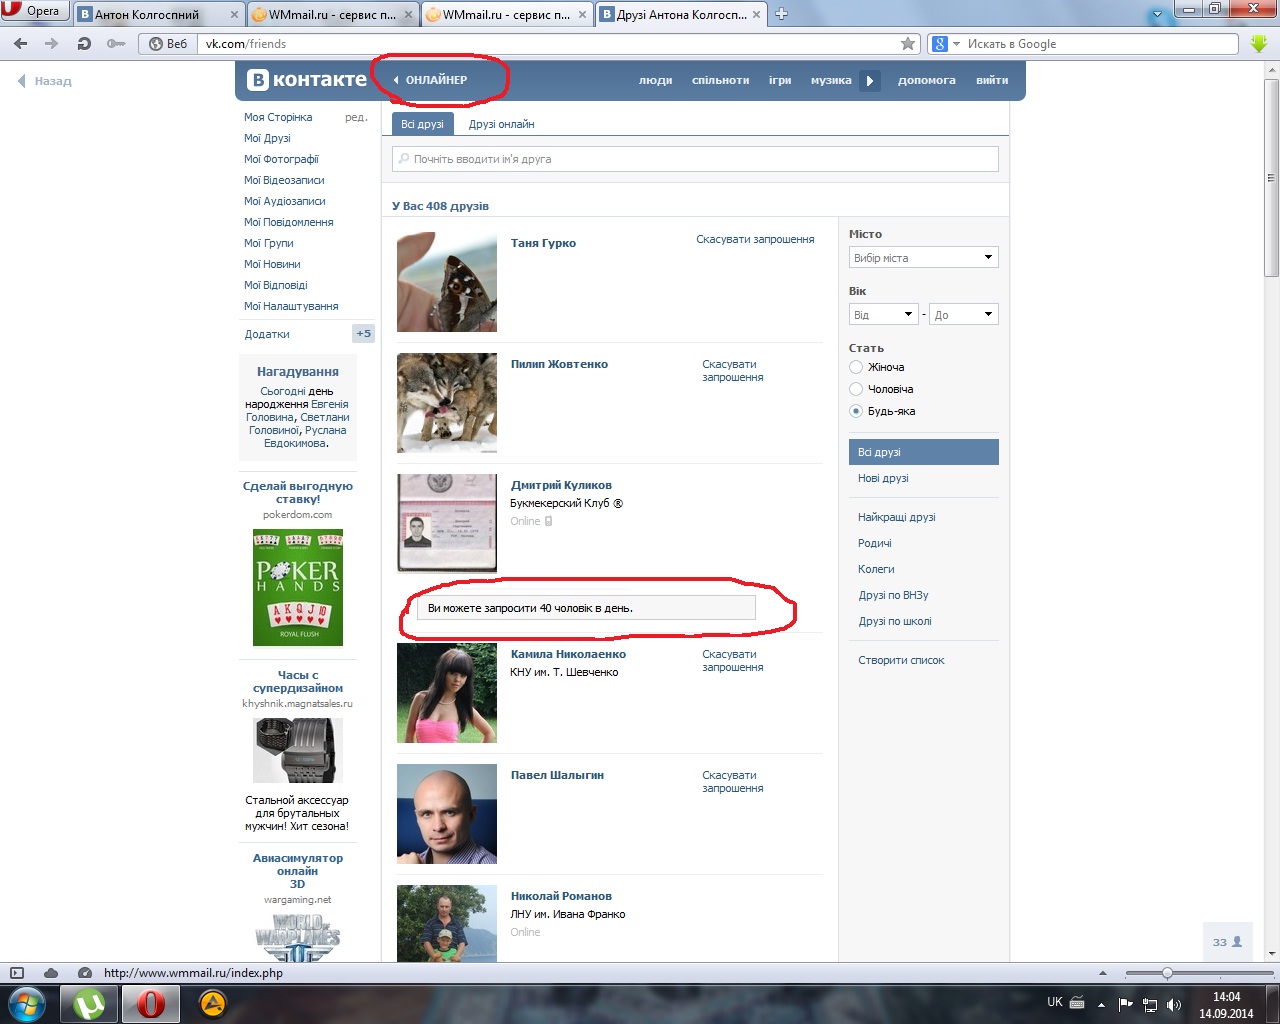
Task: Click the Opera zoom slider handle
Action: (1167, 973)
